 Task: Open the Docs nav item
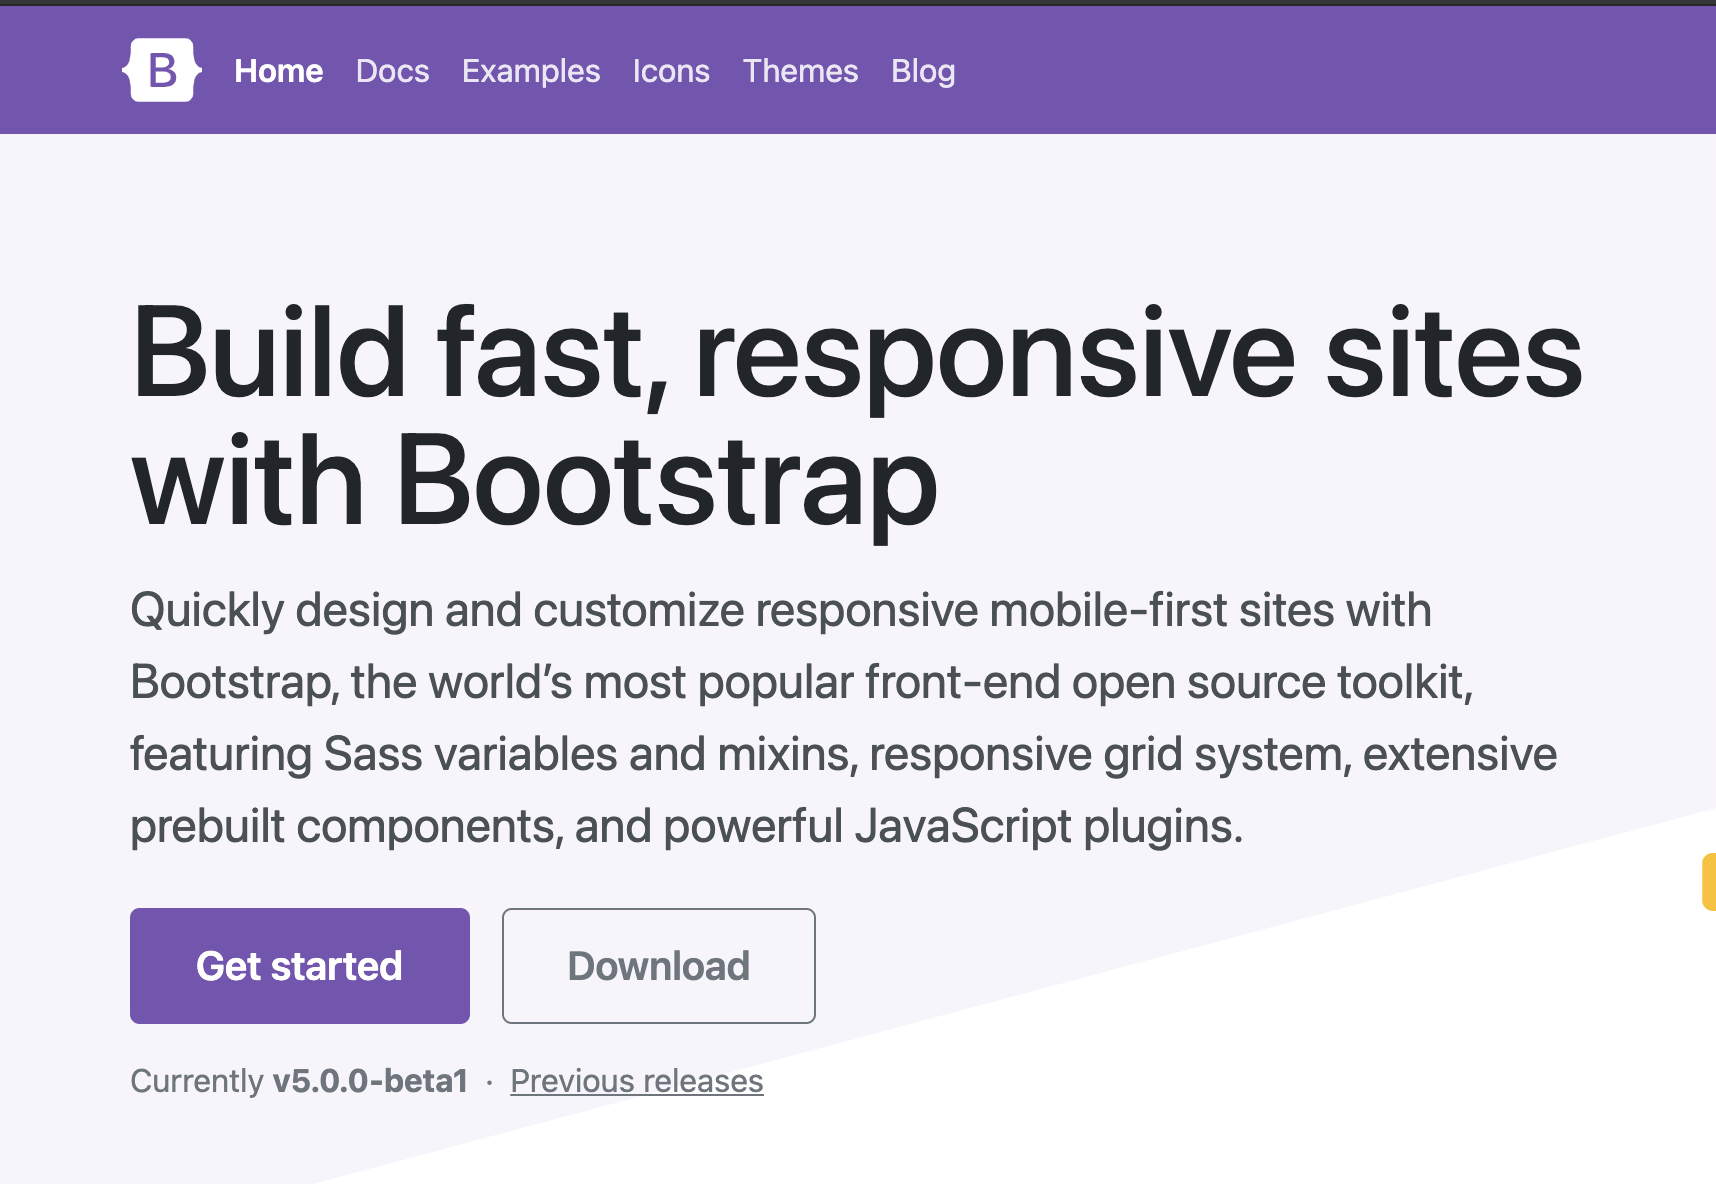pyautogui.click(x=393, y=71)
